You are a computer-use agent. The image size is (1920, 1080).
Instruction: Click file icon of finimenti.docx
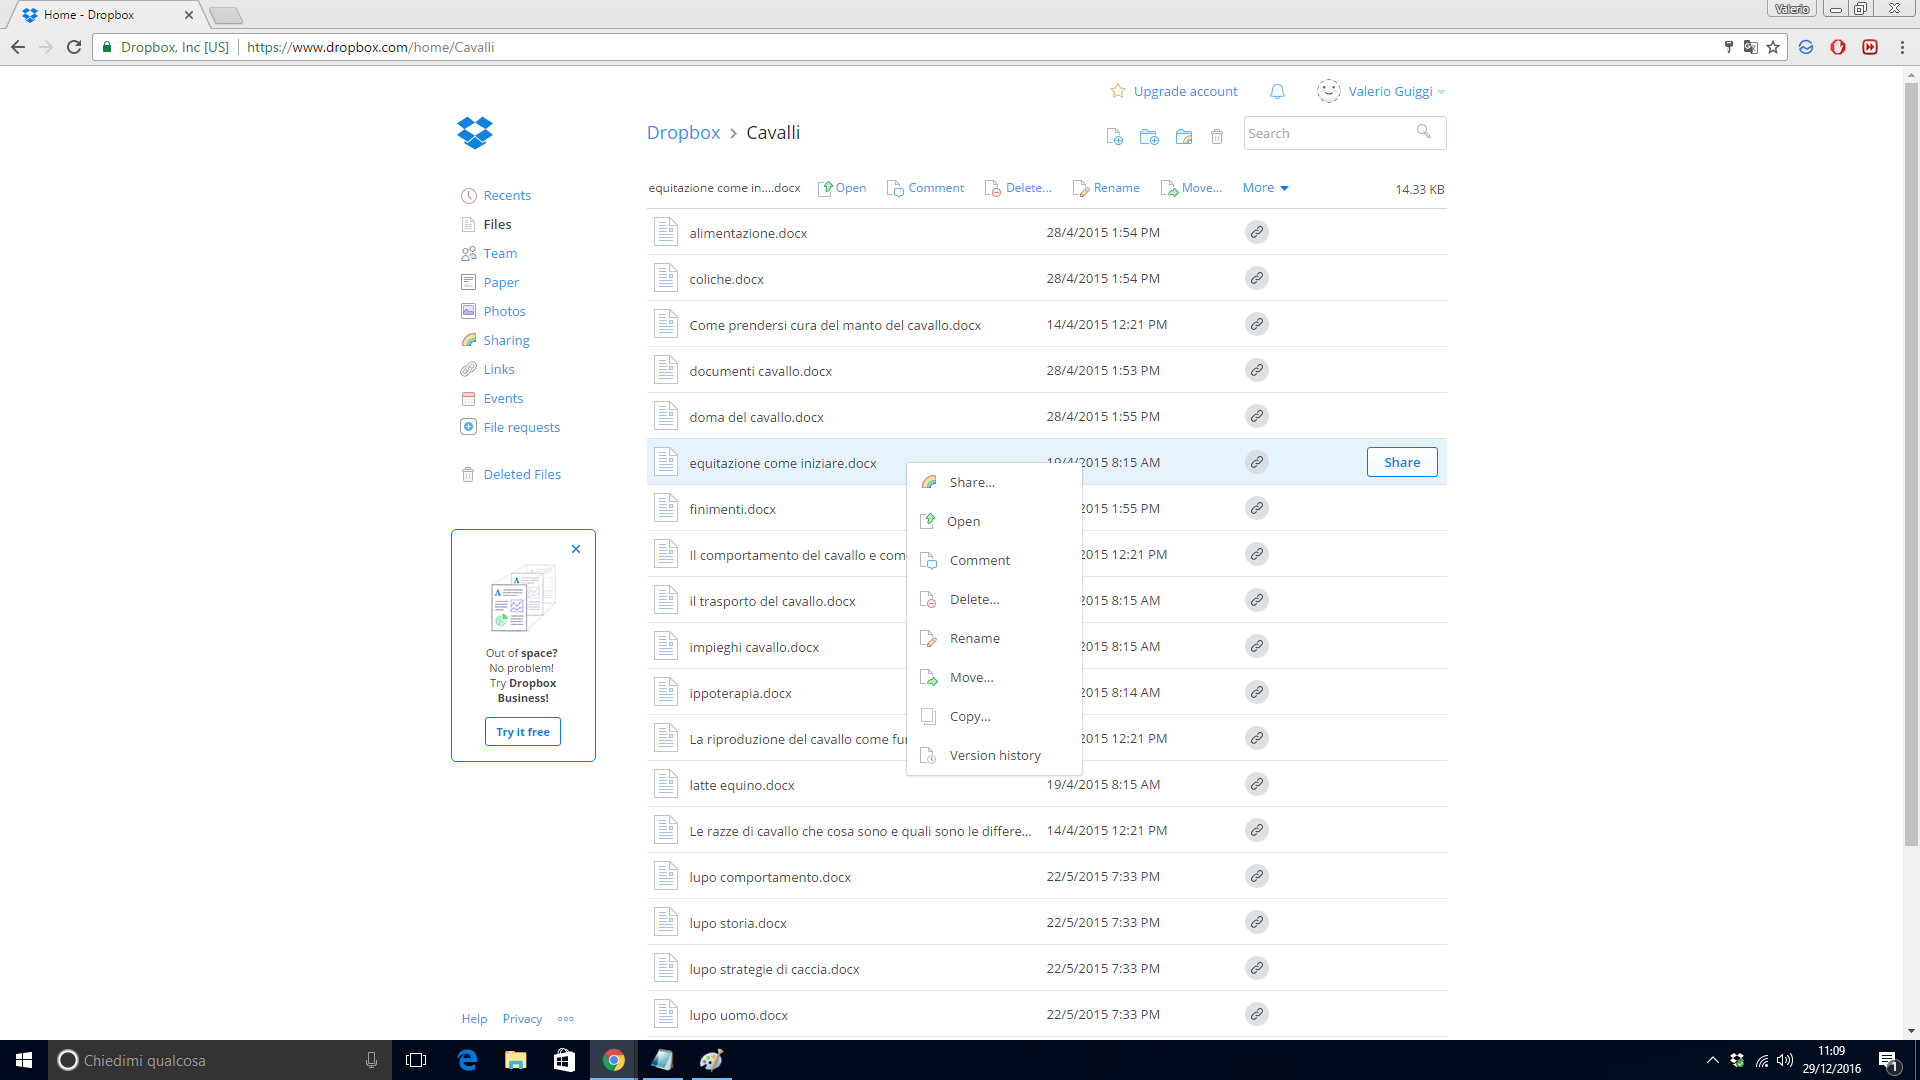(666, 508)
